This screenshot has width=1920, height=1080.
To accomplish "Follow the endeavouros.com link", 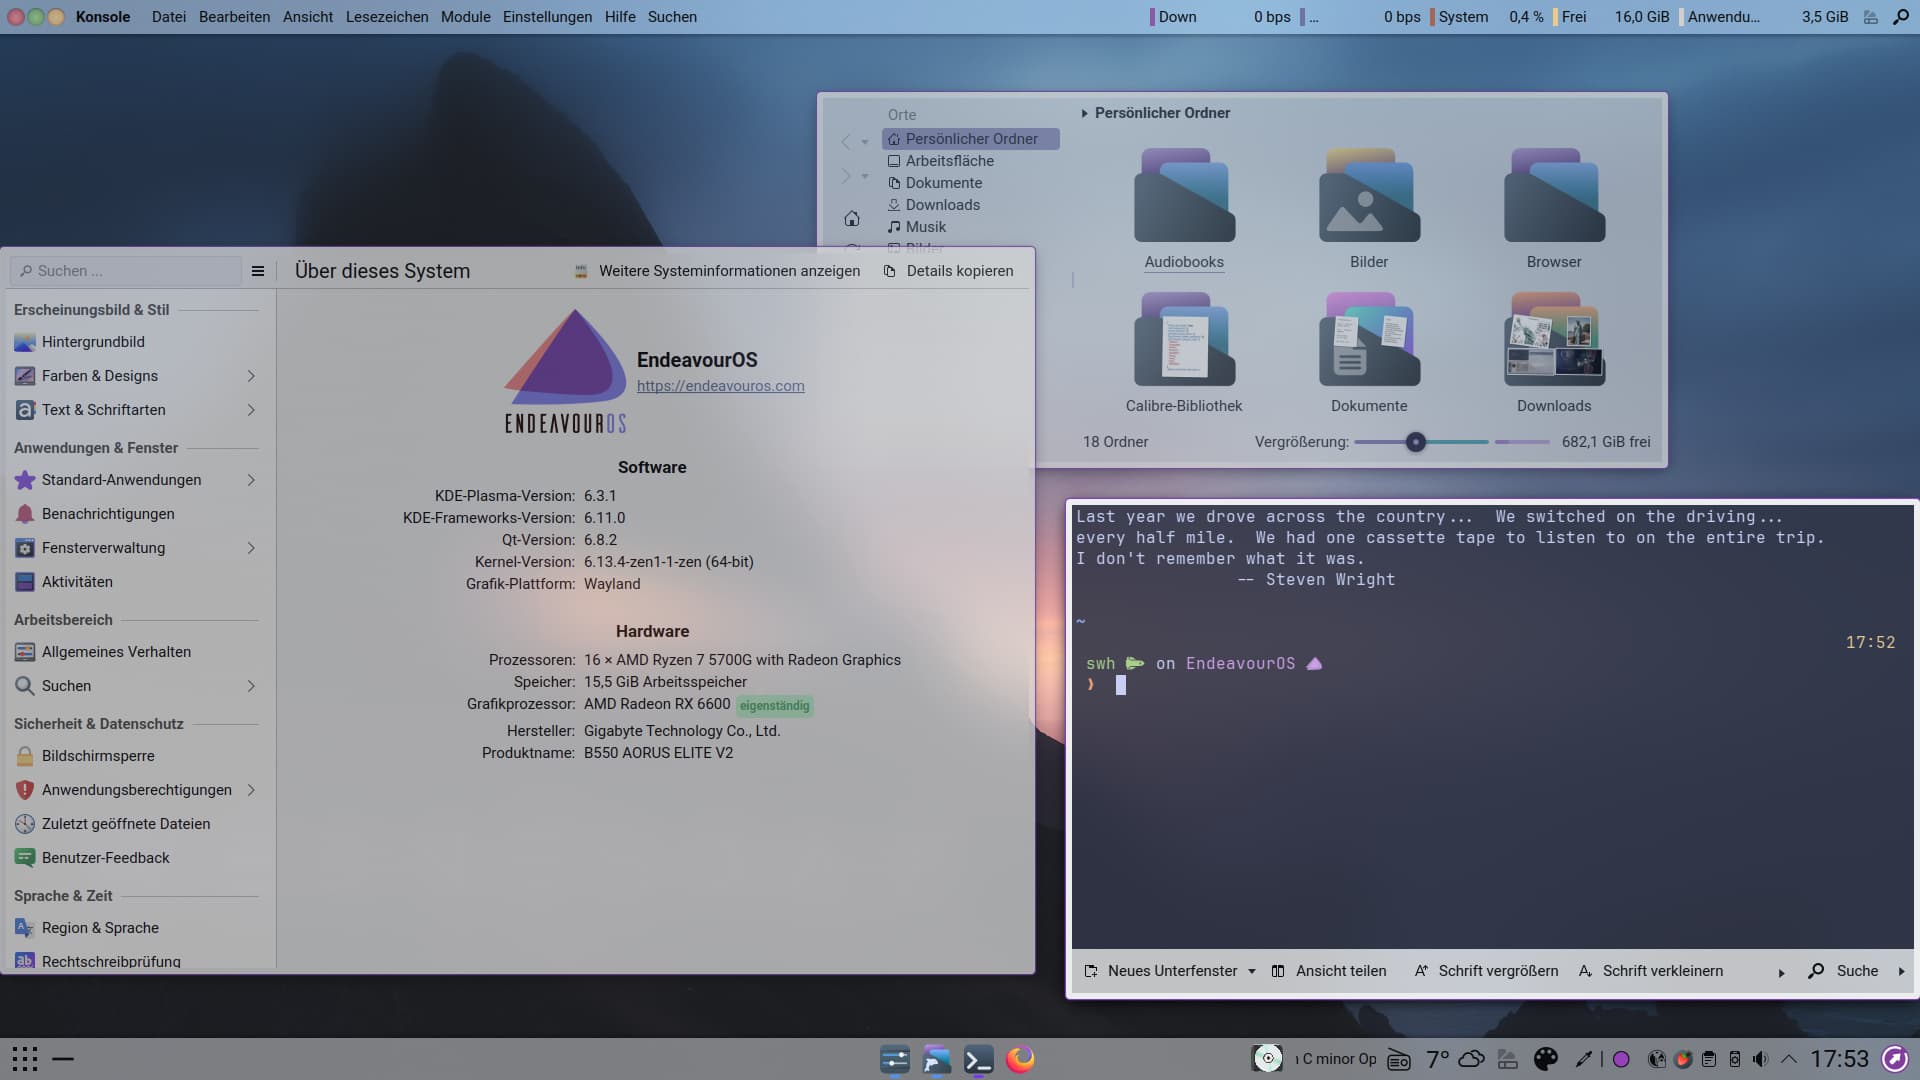I will tap(720, 386).
